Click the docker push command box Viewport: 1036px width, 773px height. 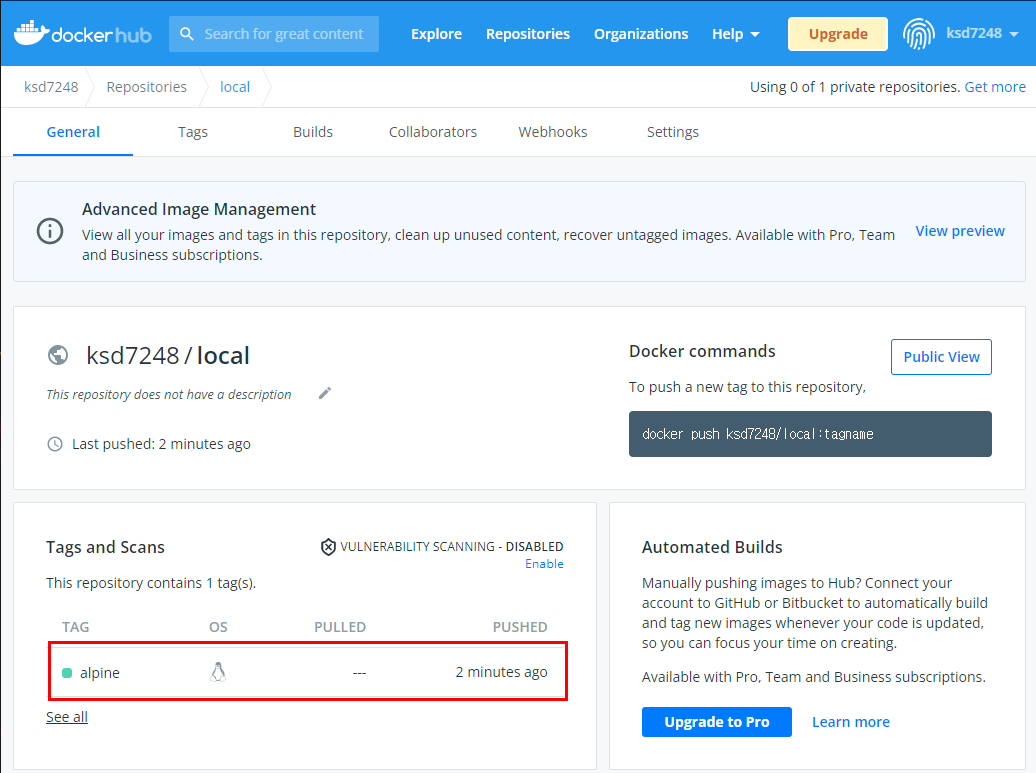810,434
